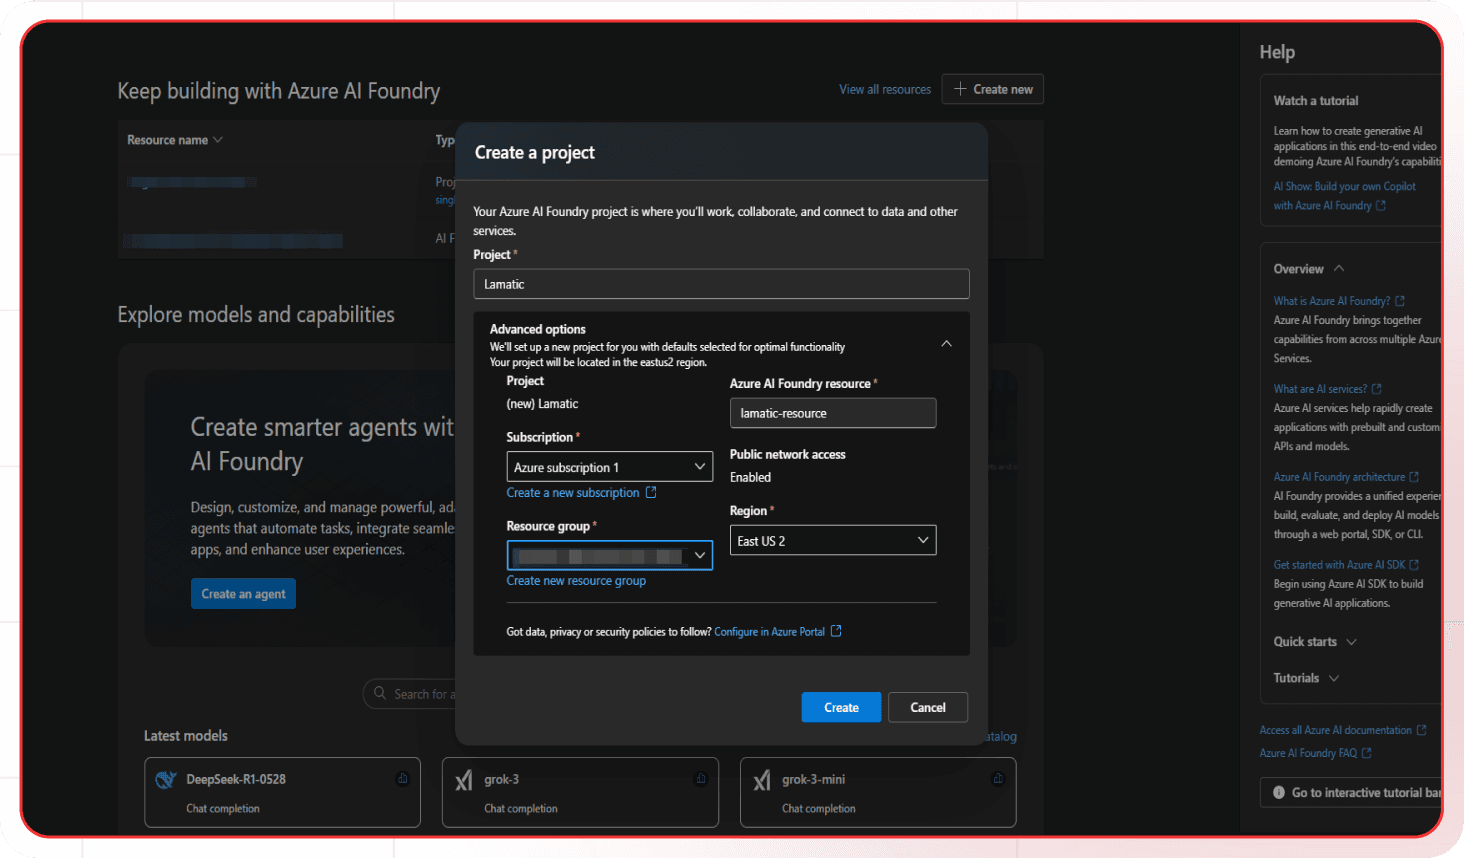Click the xAI logo on grok-3-mini card
The image size is (1464, 858).
tap(761, 779)
